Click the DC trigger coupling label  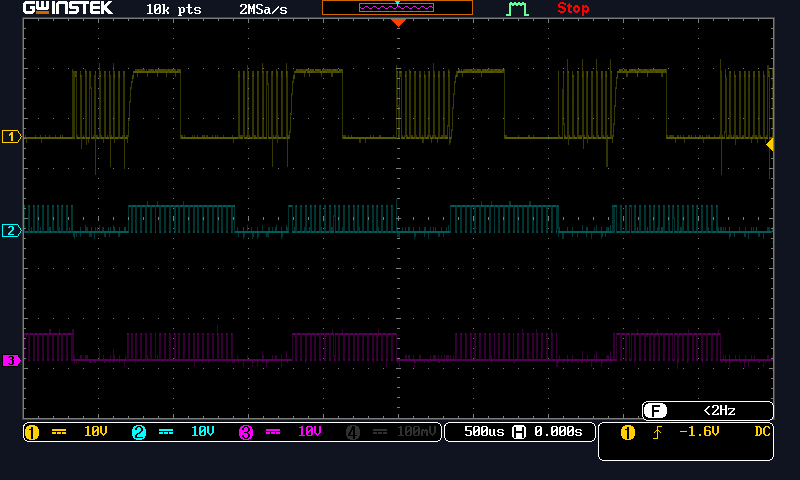[x=762, y=432]
